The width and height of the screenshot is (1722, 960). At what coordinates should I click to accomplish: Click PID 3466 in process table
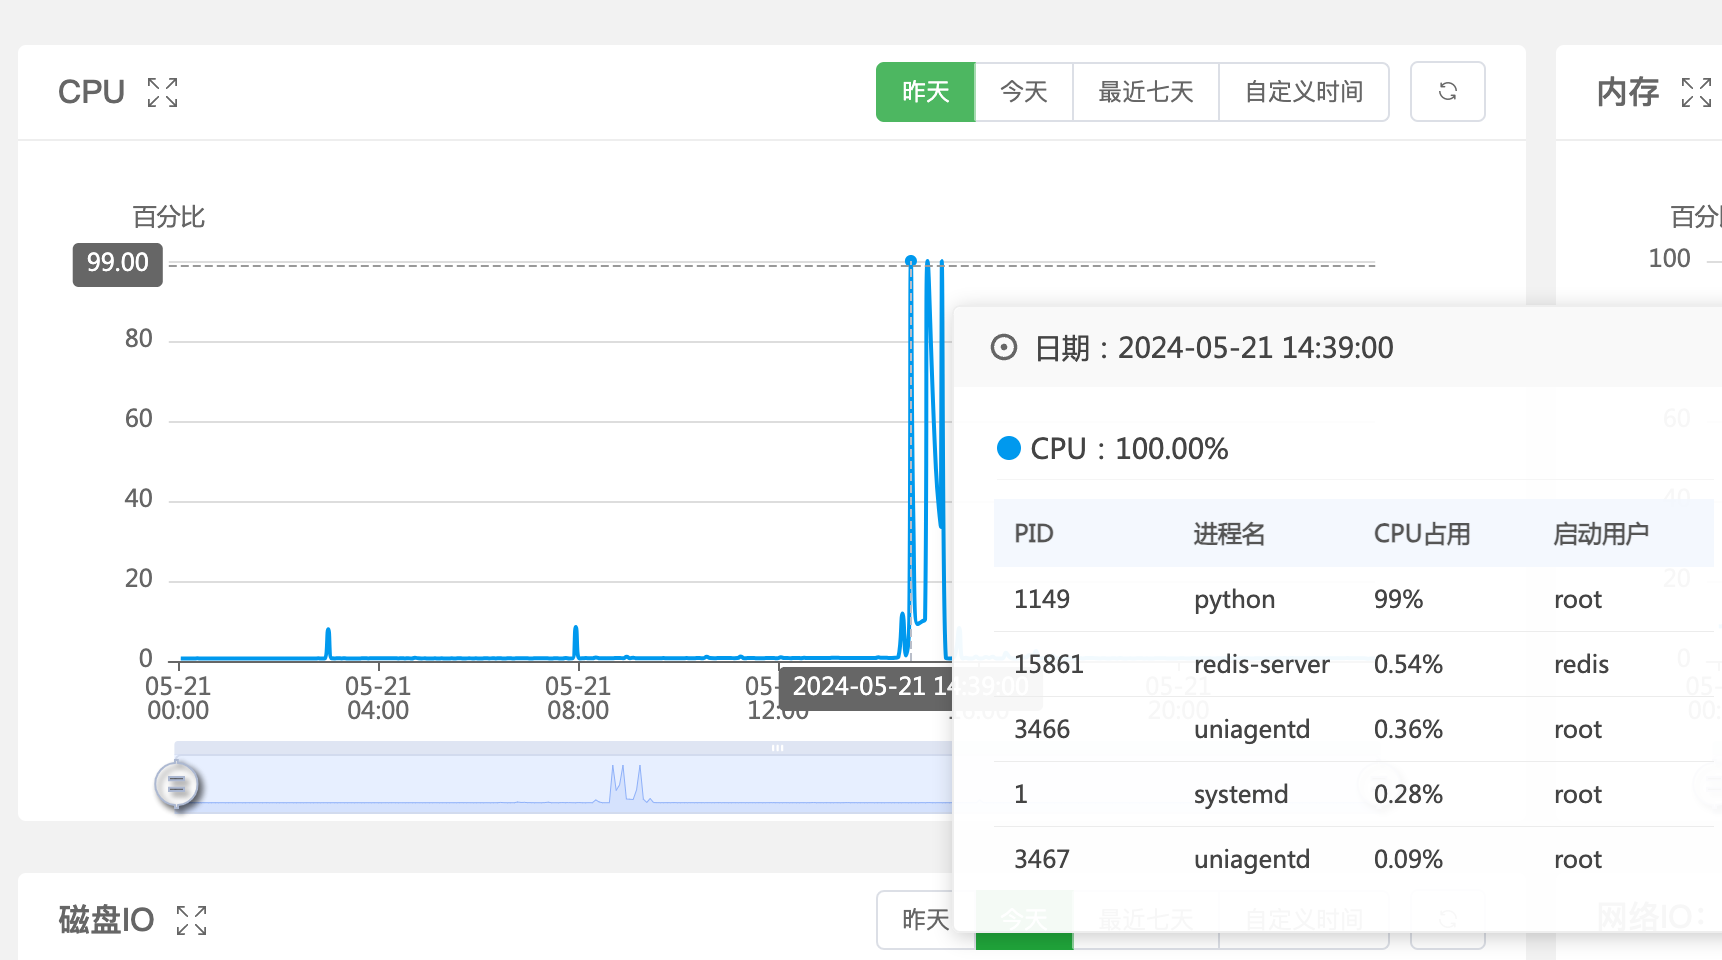coord(1042,729)
